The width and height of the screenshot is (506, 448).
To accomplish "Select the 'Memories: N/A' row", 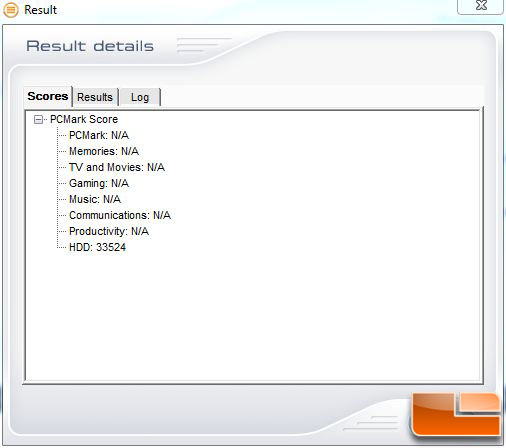I will pos(104,151).
